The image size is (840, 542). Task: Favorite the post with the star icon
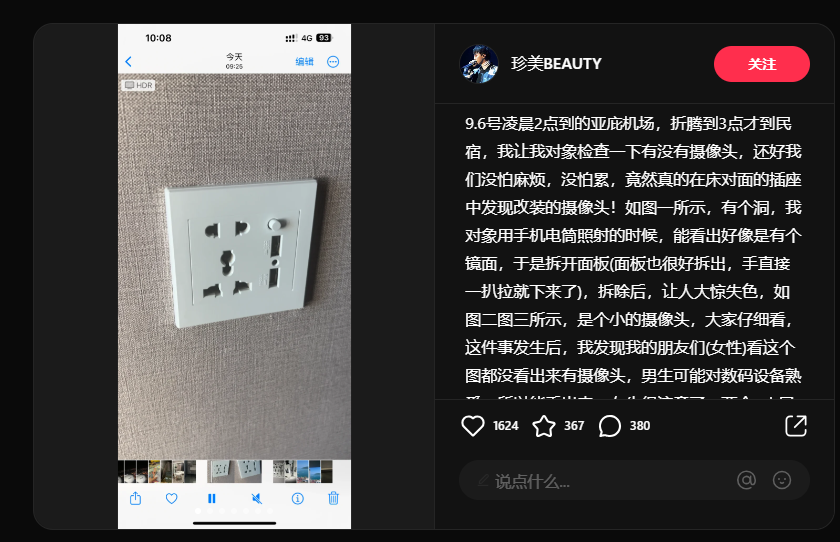(x=544, y=426)
